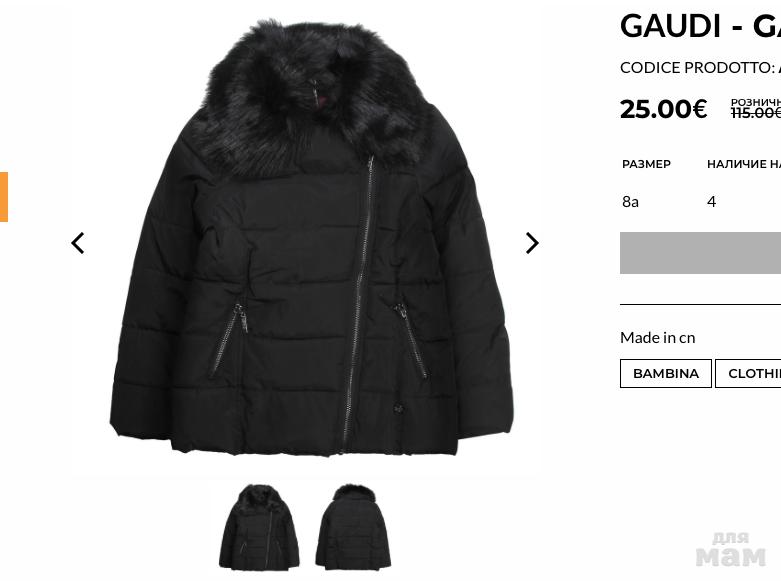Advance to next product photo with right chevron
This screenshot has width=781, height=581.
point(532,243)
